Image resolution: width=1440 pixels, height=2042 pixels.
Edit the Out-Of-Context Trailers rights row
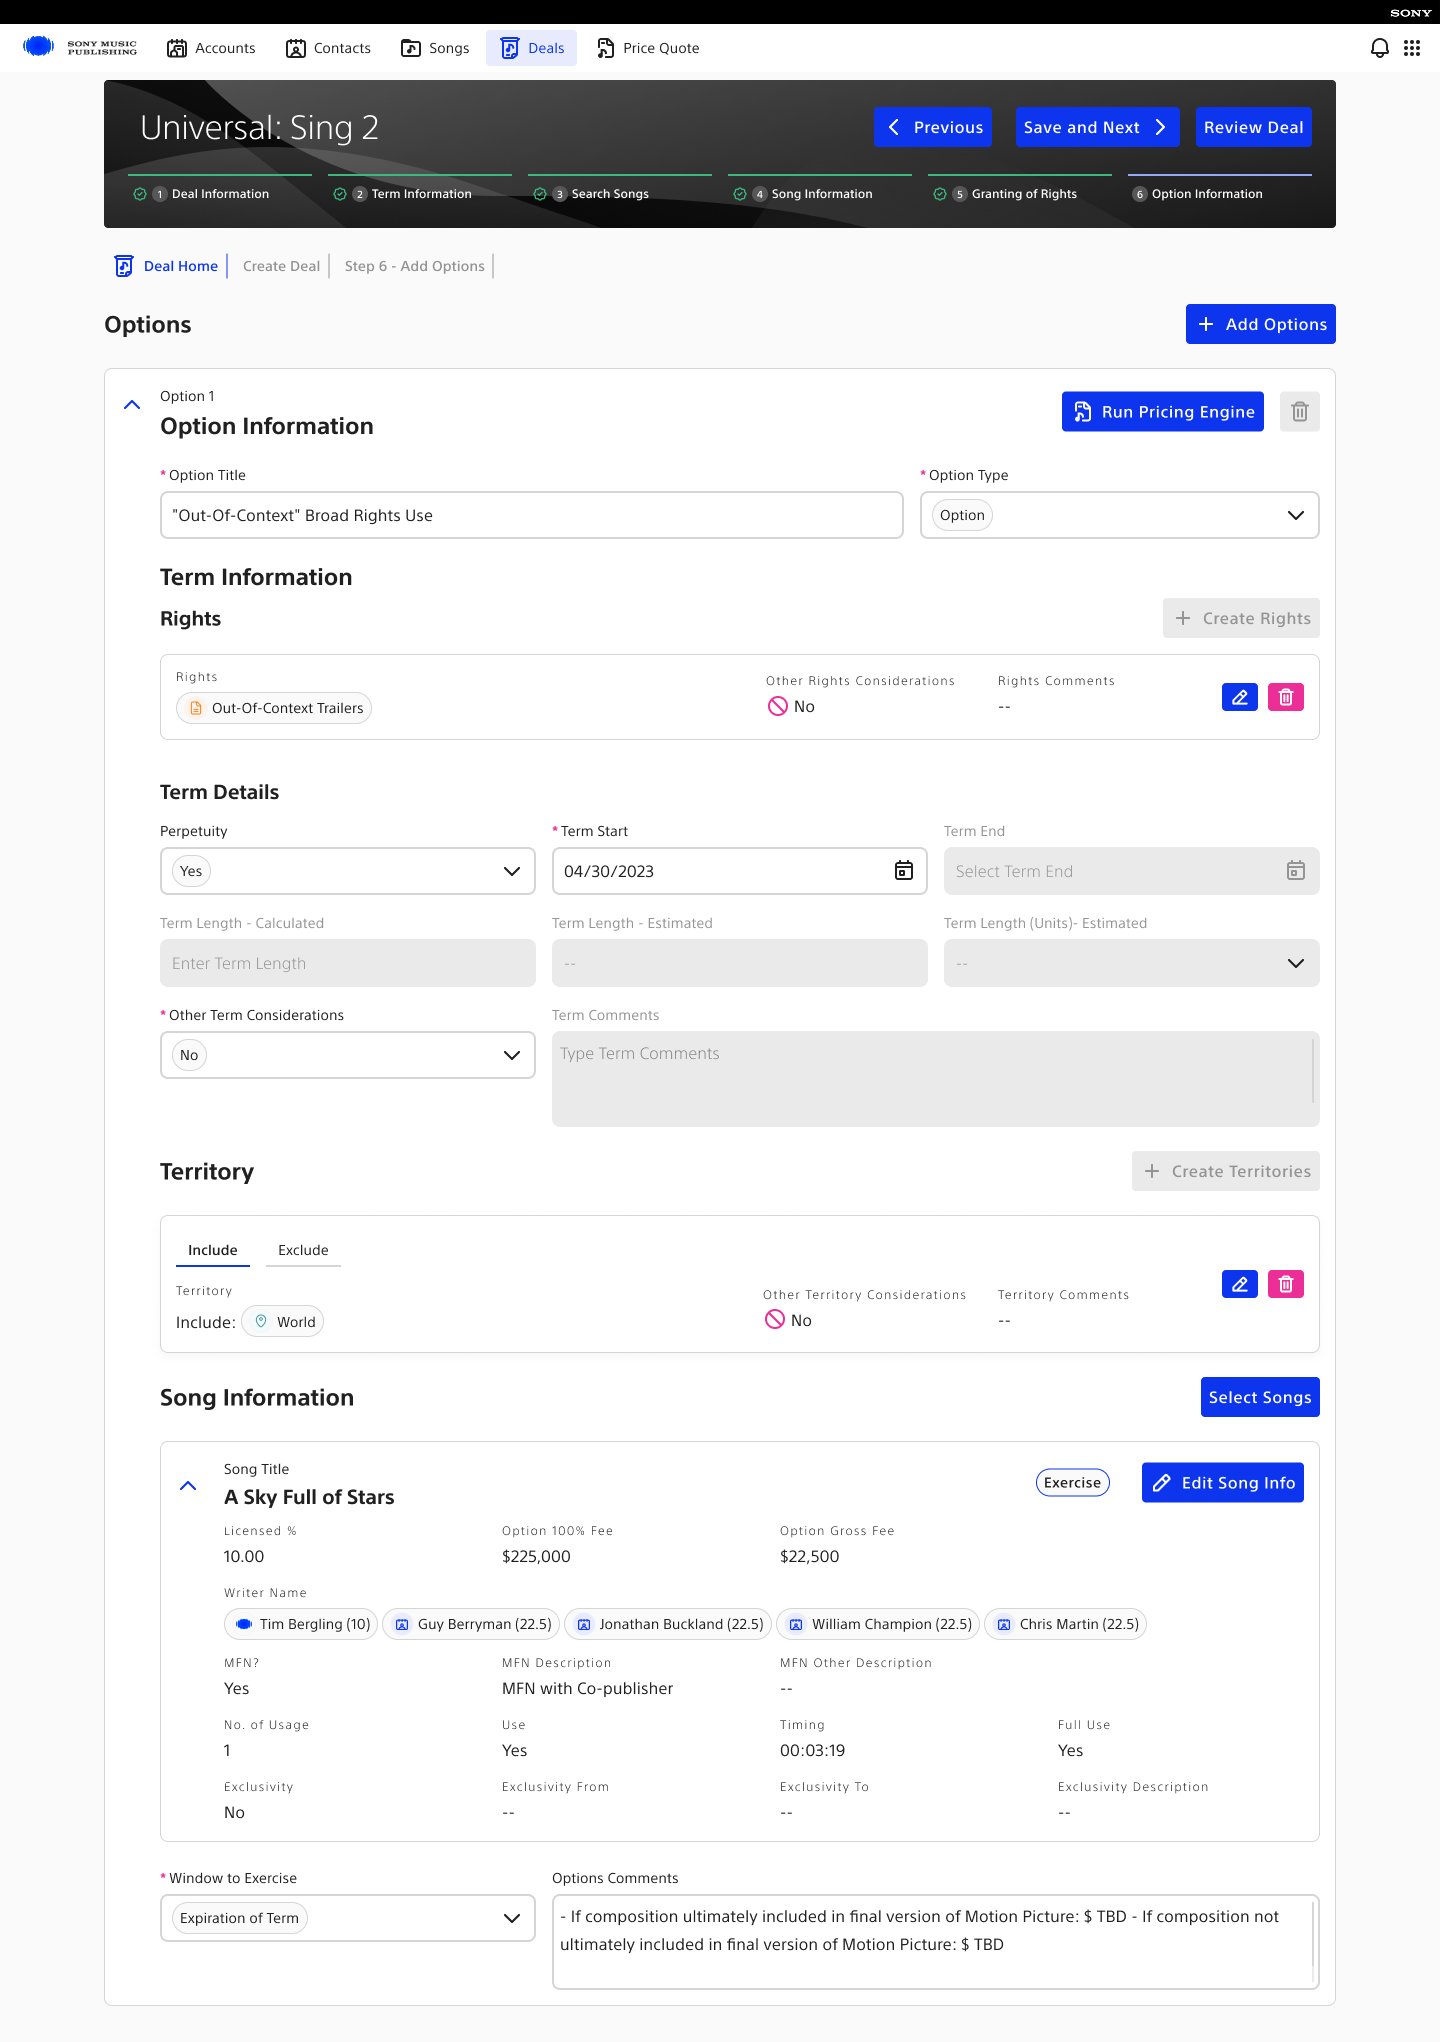pos(1240,697)
